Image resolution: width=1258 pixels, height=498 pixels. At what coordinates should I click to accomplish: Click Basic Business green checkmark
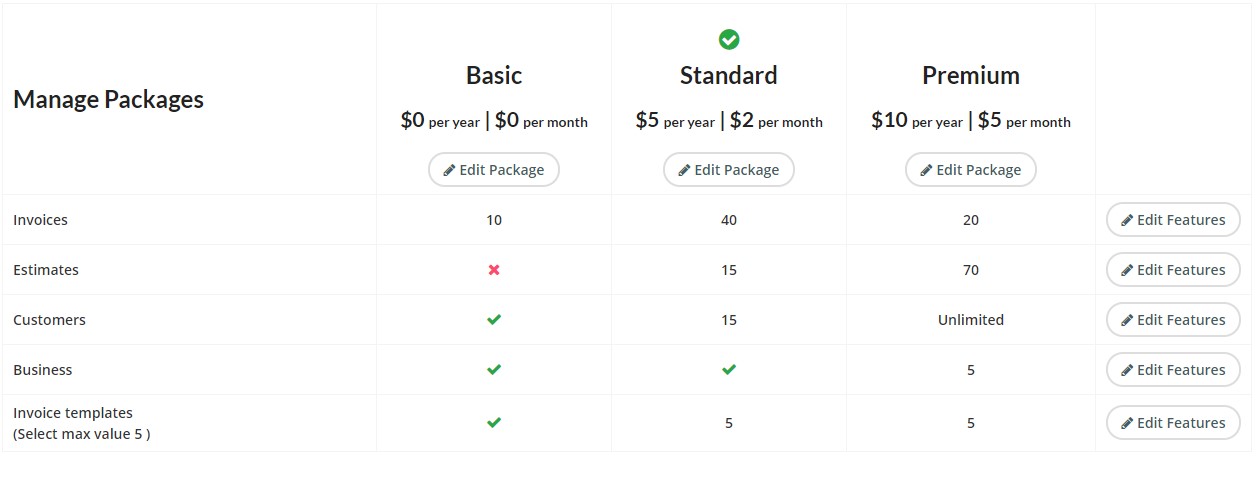tap(494, 370)
